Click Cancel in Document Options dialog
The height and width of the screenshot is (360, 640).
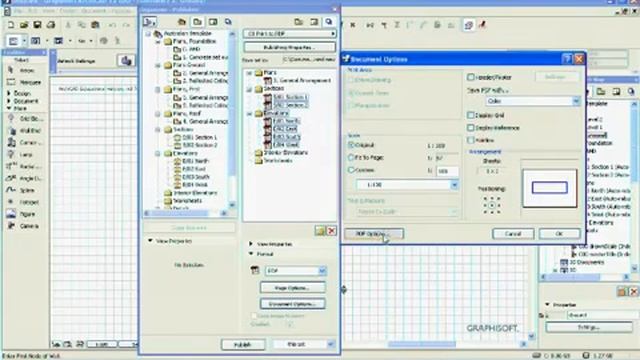[x=513, y=233]
